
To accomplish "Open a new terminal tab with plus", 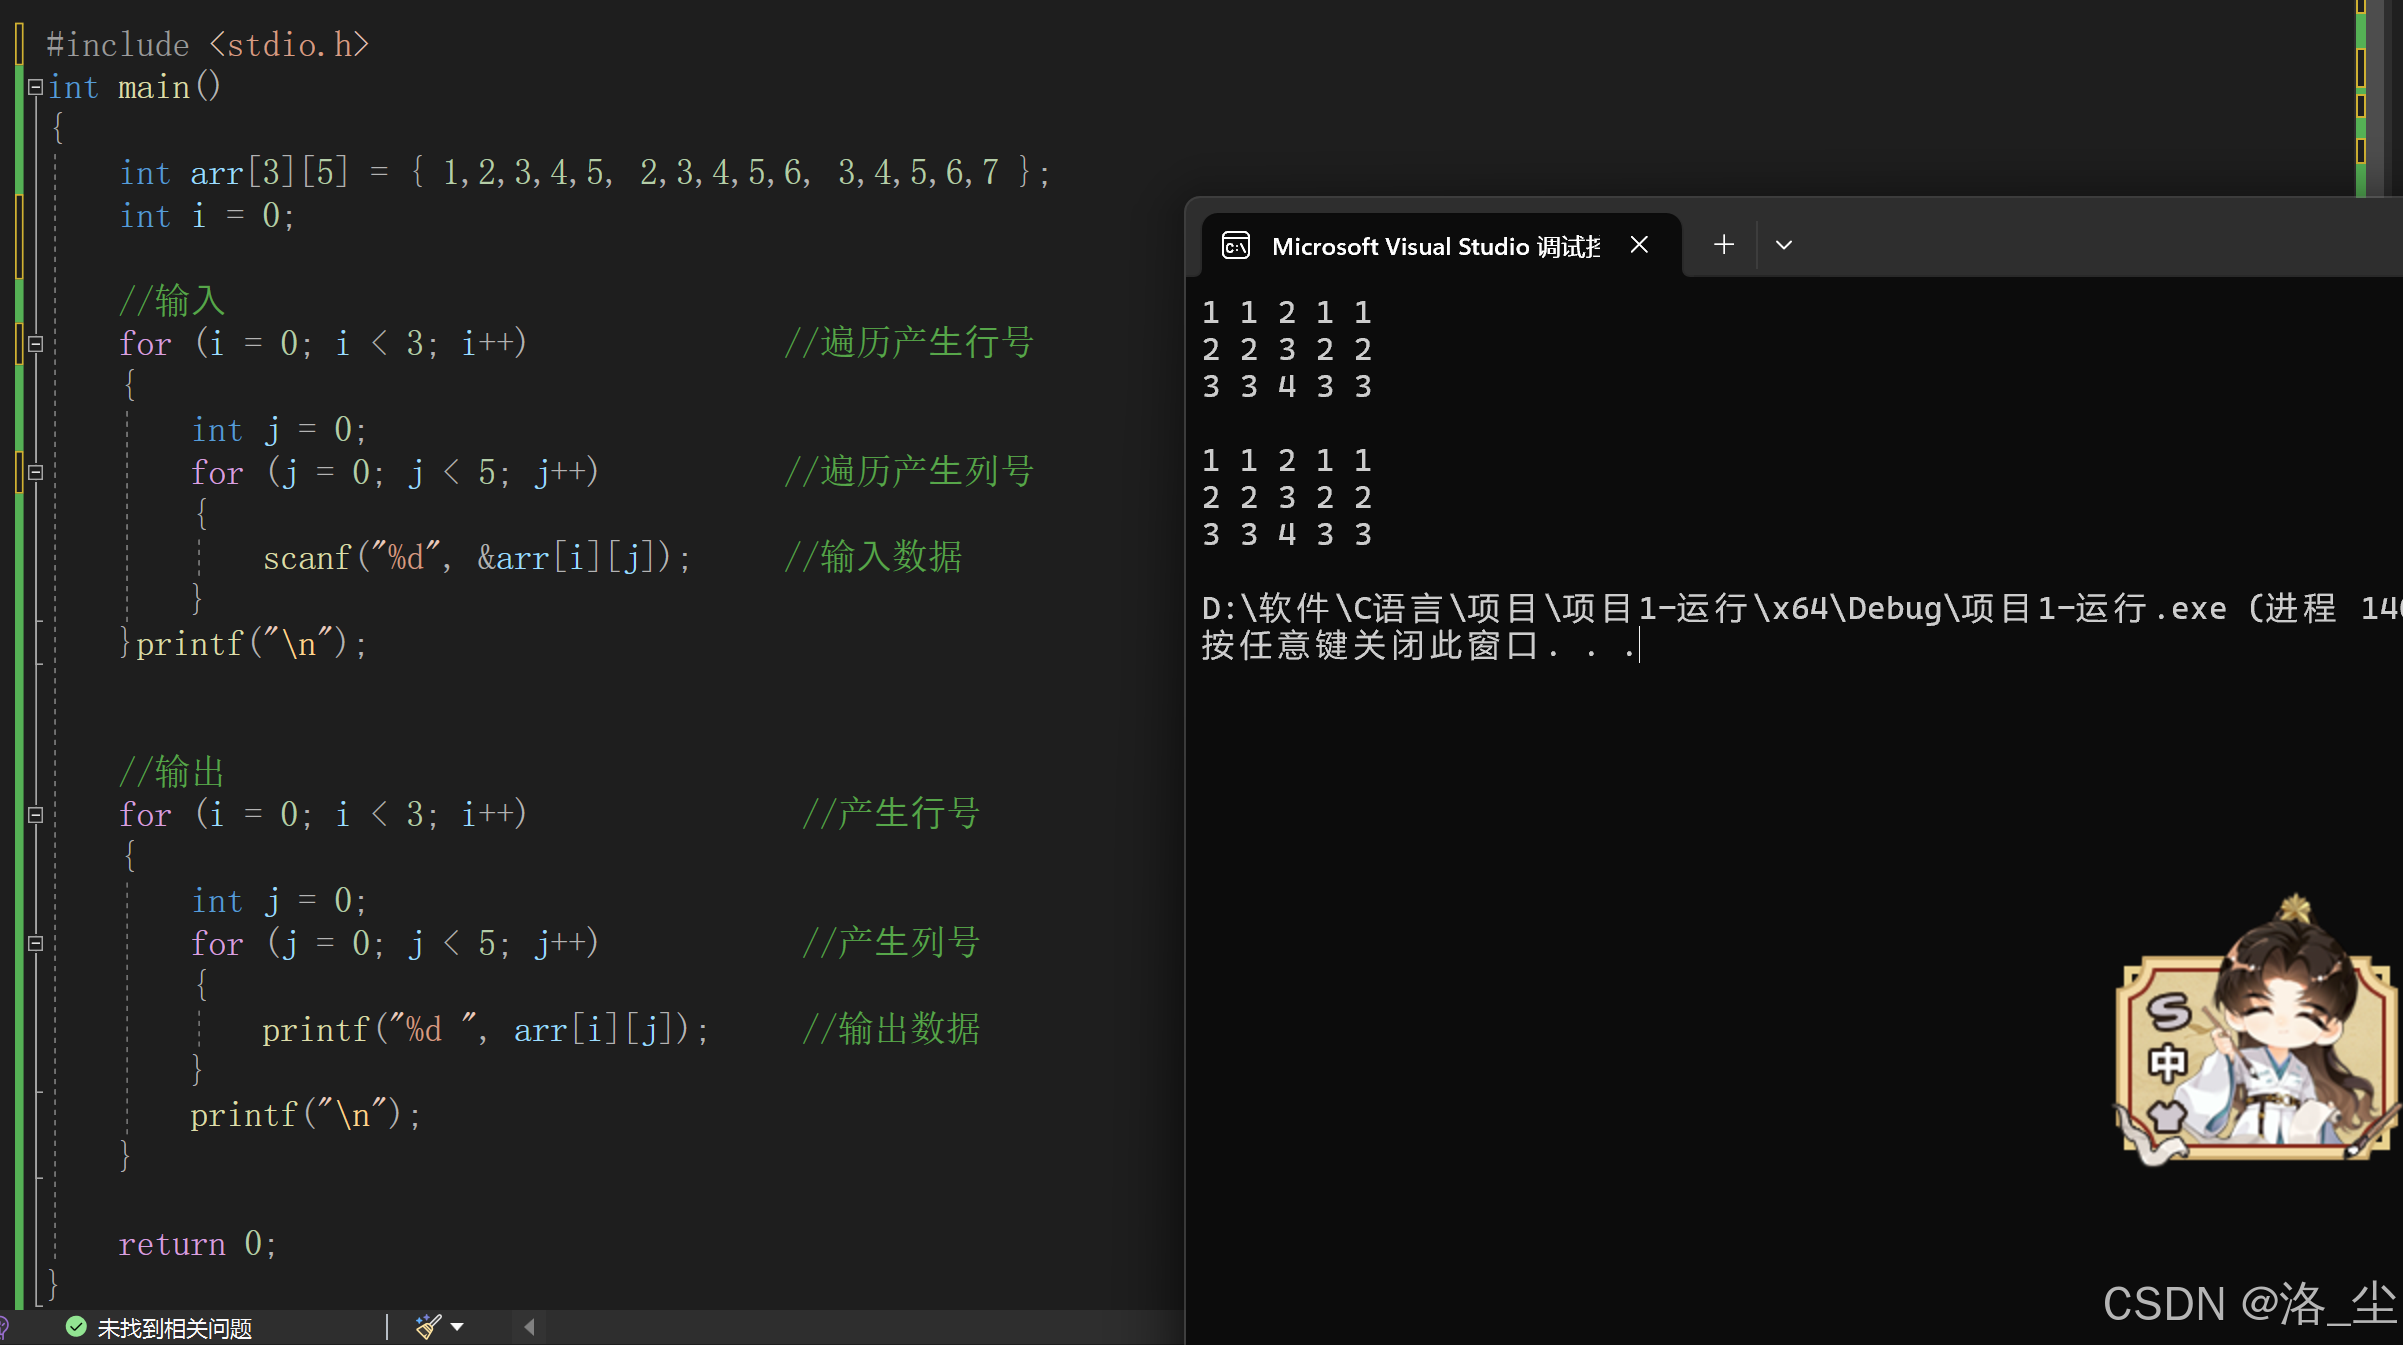I will [x=1723, y=245].
